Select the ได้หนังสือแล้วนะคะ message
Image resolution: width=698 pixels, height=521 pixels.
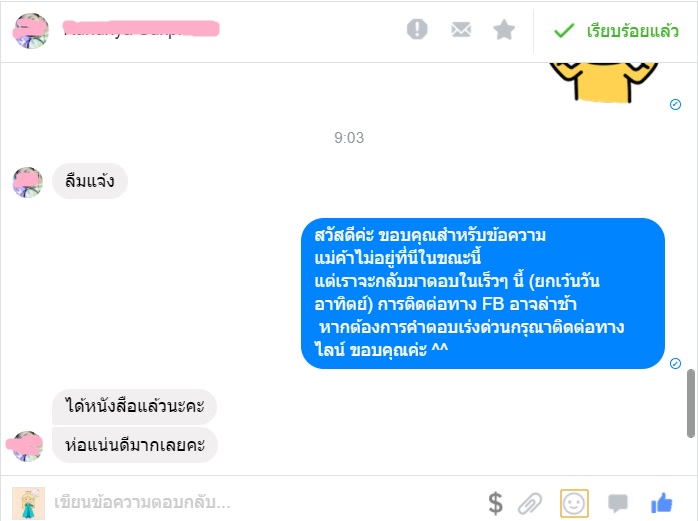134,406
